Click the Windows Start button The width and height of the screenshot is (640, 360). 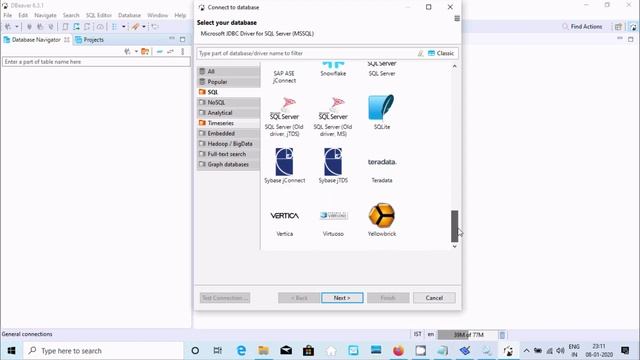click(x=11, y=351)
